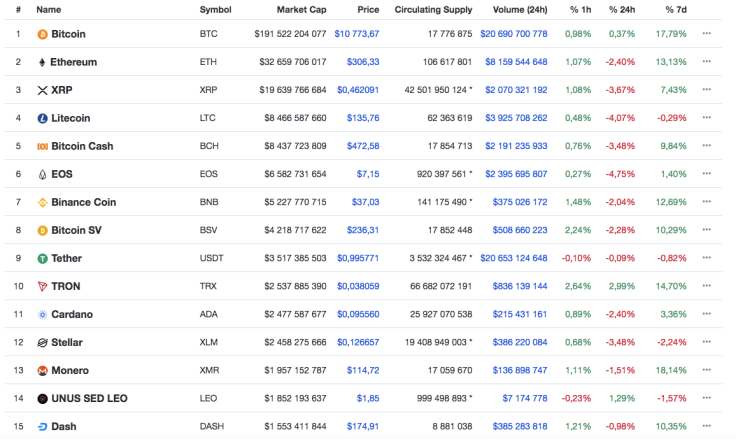Click the Cardano logo icon
Viewport: 736px width, 439px height.
(x=42, y=315)
